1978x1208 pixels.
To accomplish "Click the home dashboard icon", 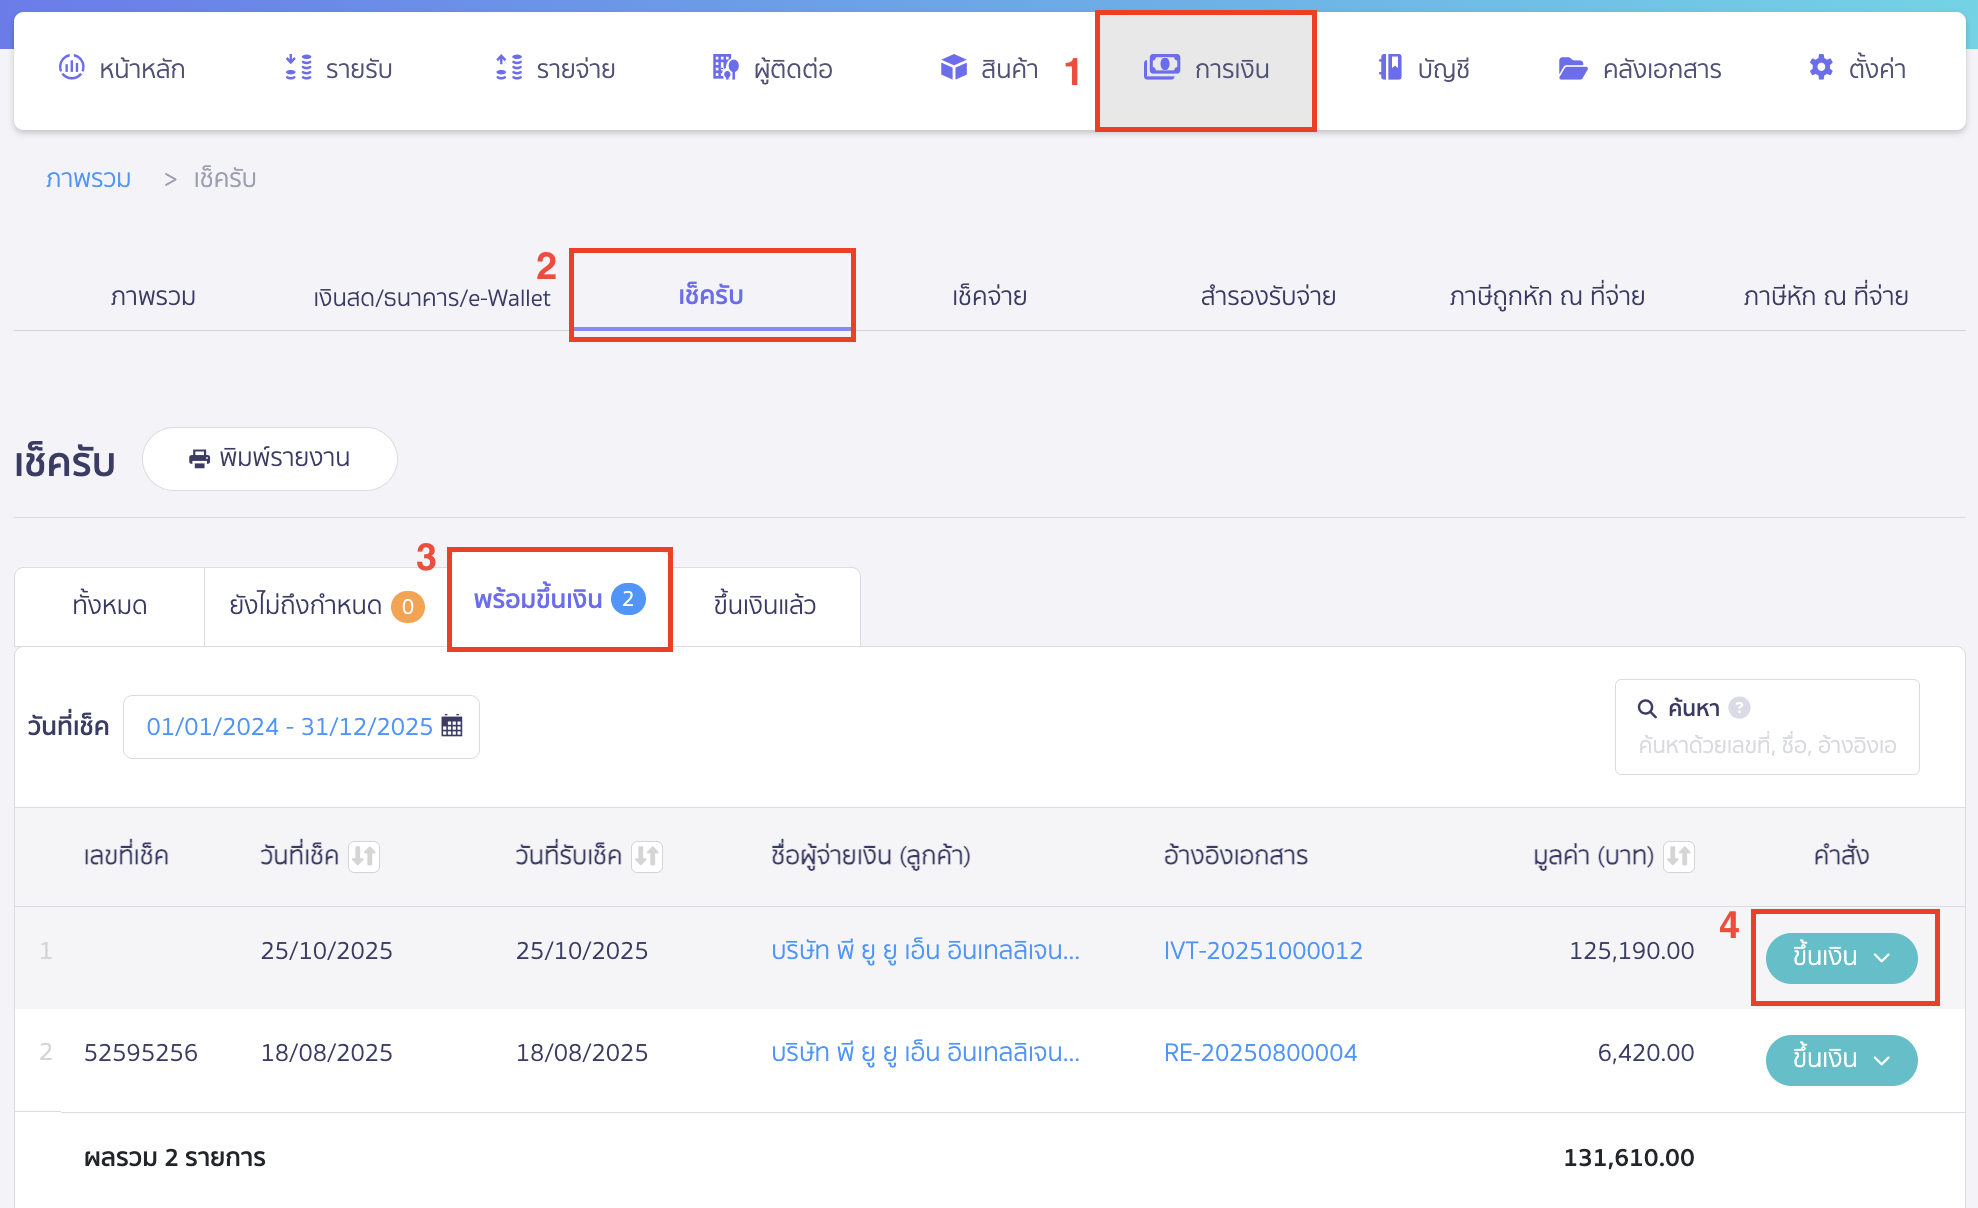I will coord(71,68).
